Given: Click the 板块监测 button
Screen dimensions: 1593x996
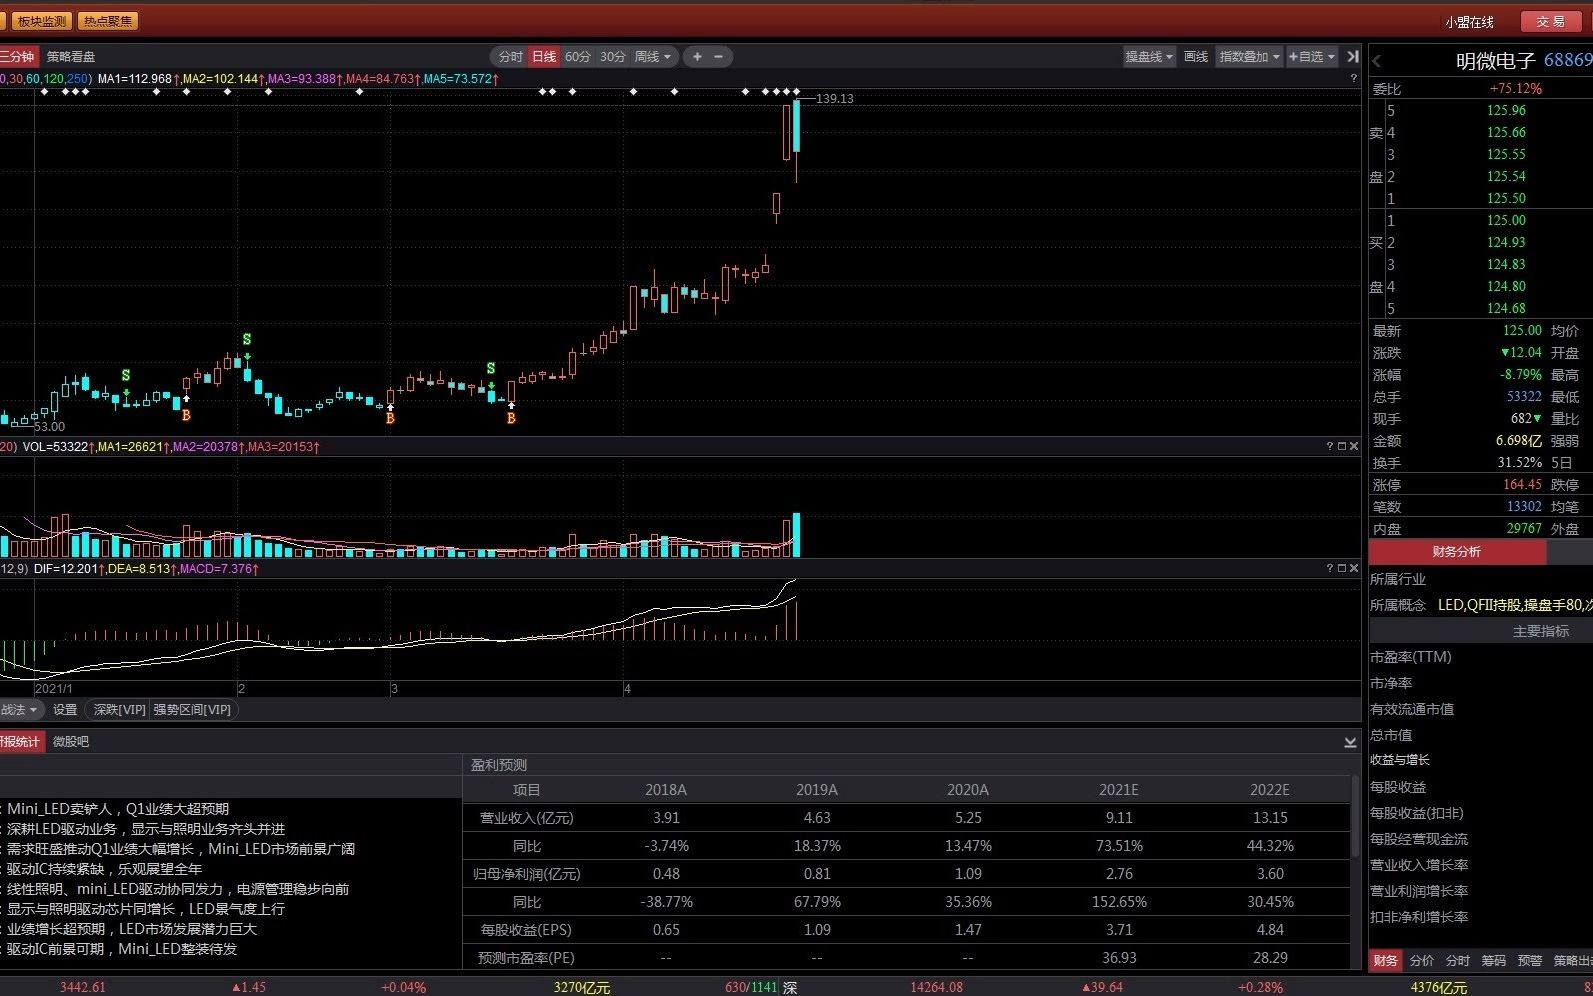Looking at the screenshot, I should pos(42,21).
